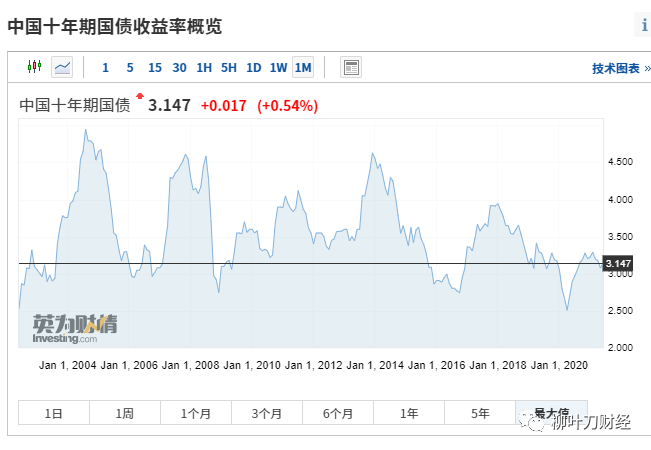The width and height of the screenshot is (651, 450).
Task: Show the 1个月 range
Action: pyautogui.click(x=196, y=413)
